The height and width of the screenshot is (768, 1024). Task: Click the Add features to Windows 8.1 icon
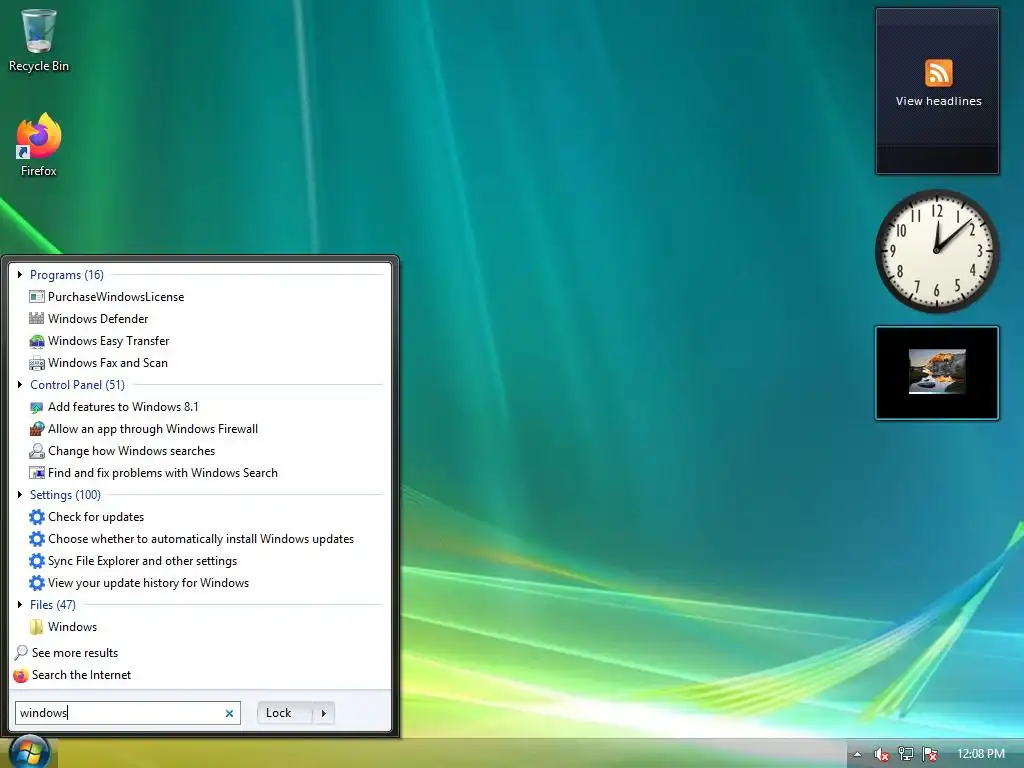37,407
